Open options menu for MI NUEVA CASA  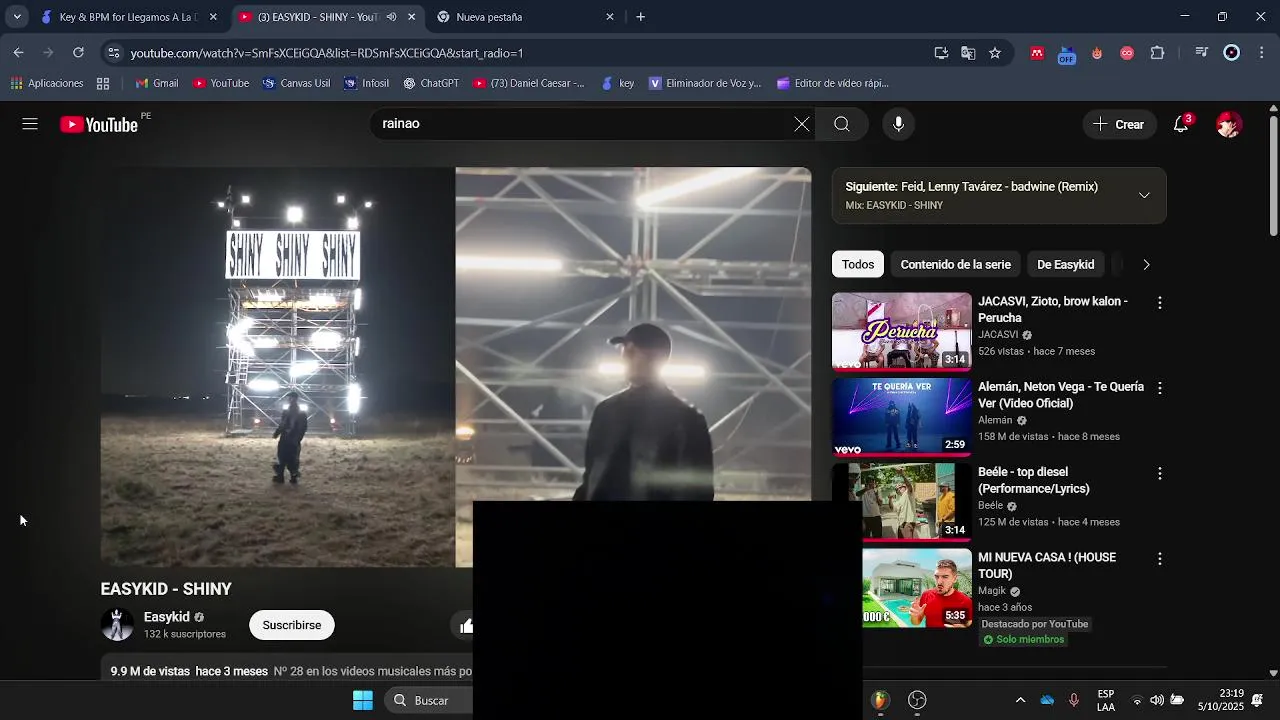[x=1160, y=559]
